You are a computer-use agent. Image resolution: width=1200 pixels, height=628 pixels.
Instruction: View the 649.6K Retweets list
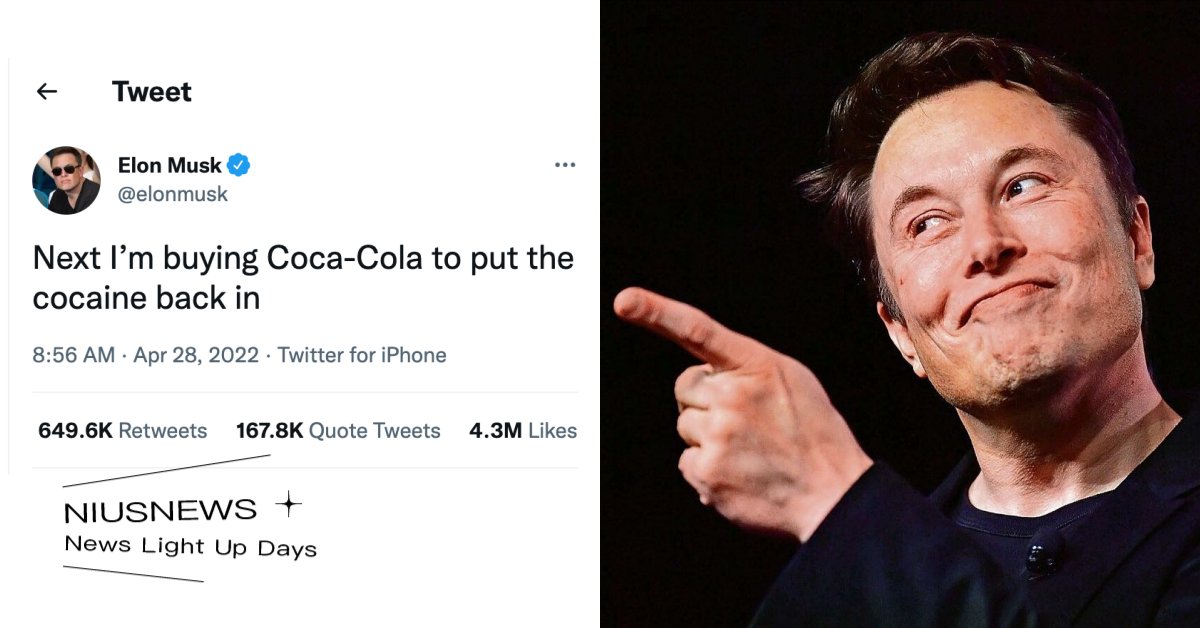coord(122,431)
